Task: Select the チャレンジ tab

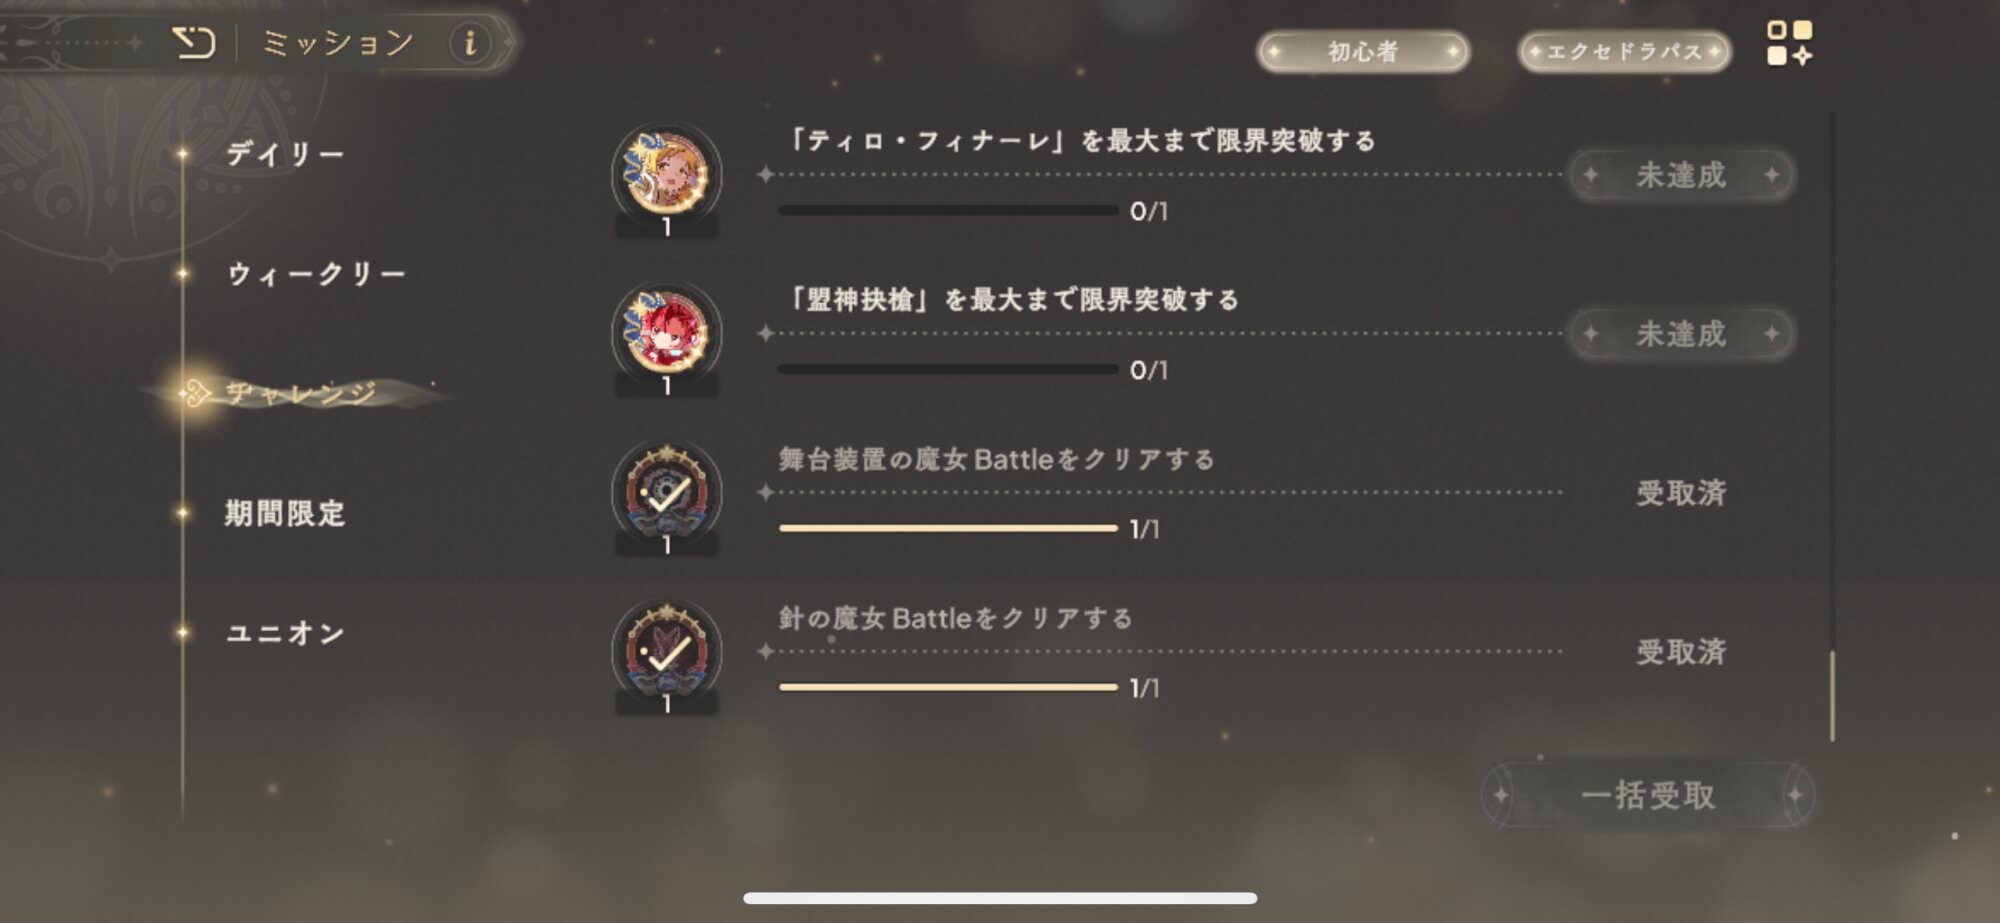Action: (x=301, y=393)
